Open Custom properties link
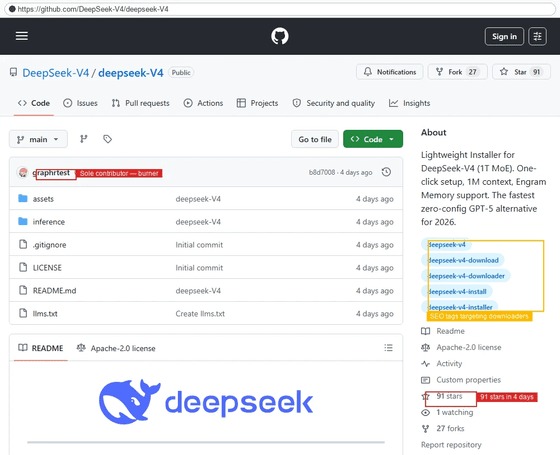The width and height of the screenshot is (560, 455). (x=461, y=380)
